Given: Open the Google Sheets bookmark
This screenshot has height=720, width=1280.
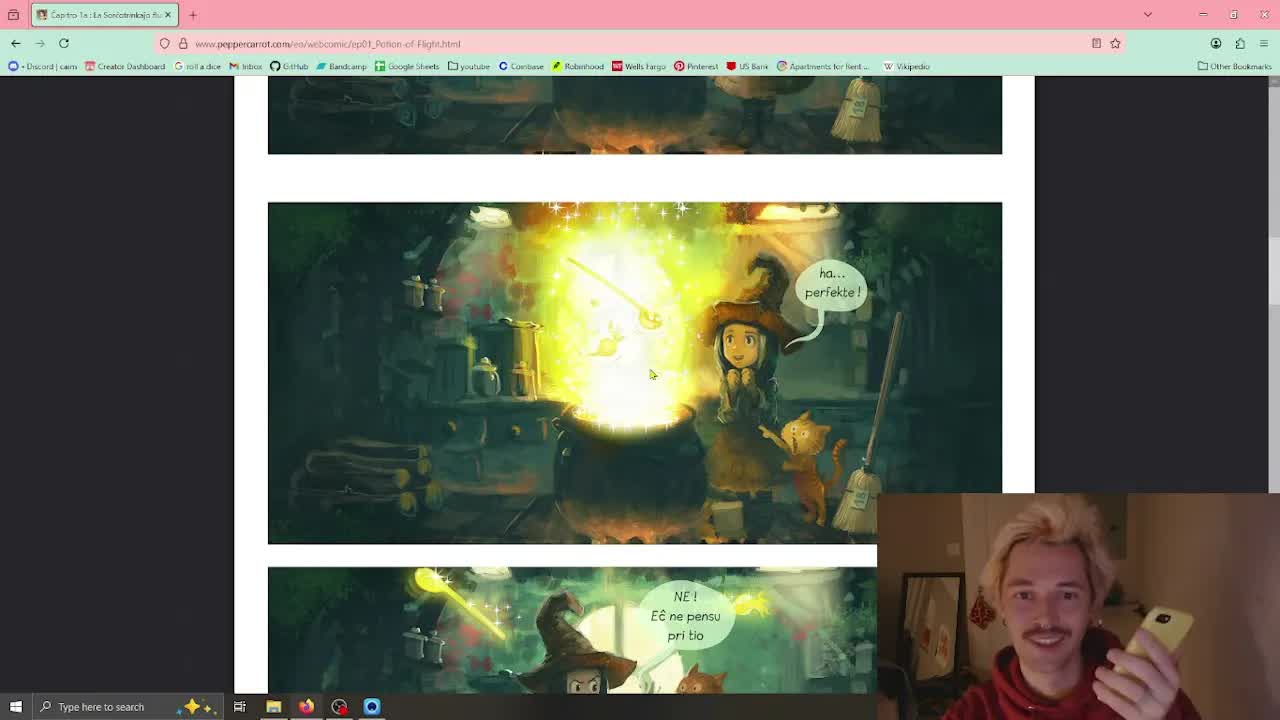Looking at the screenshot, I should pyautogui.click(x=407, y=67).
